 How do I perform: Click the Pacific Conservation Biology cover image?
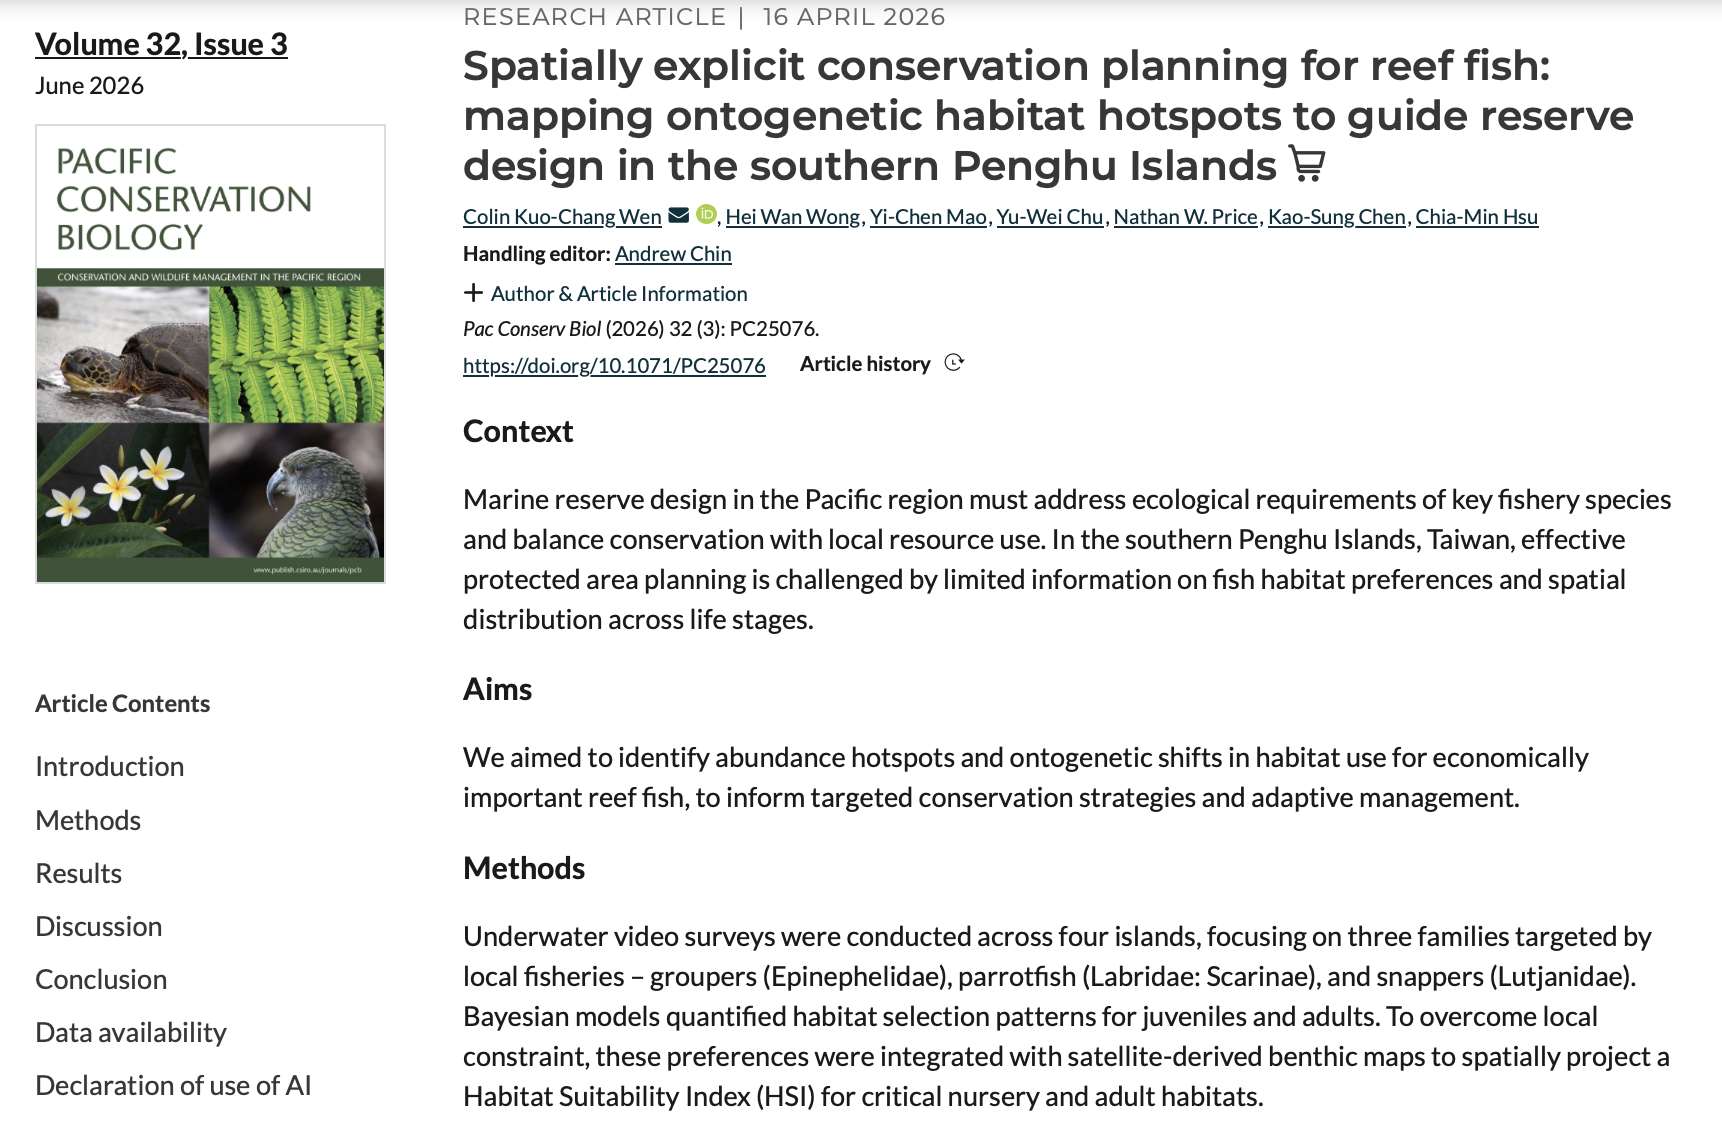point(210,353)
